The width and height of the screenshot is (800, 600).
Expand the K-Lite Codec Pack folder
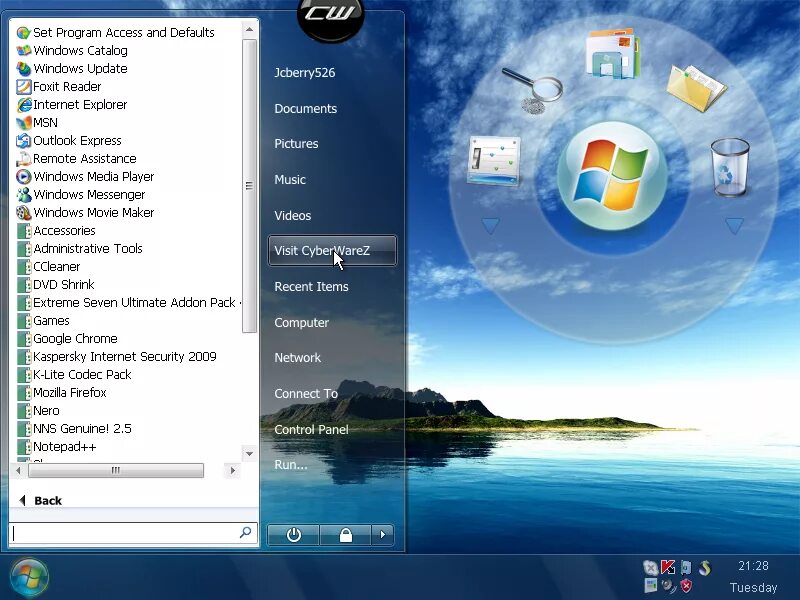click(74, 374)
